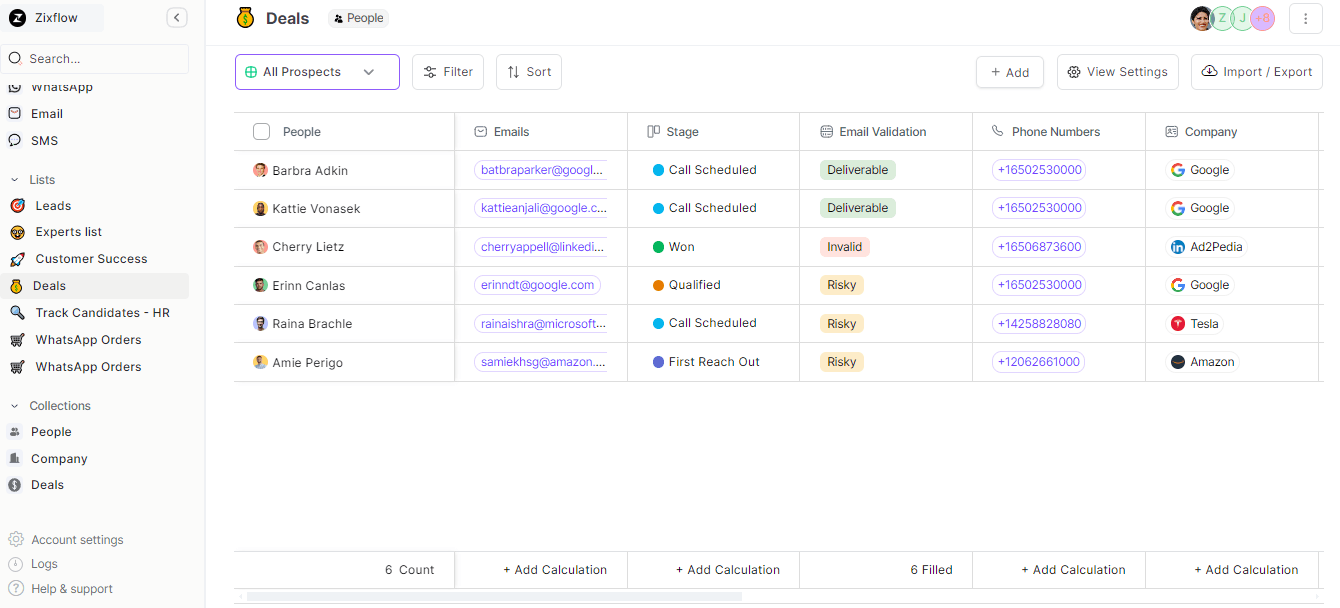1340x608 pixels.
Task: Collapse the sidebar with the chevron button
Action: click(x=177, y=17)
